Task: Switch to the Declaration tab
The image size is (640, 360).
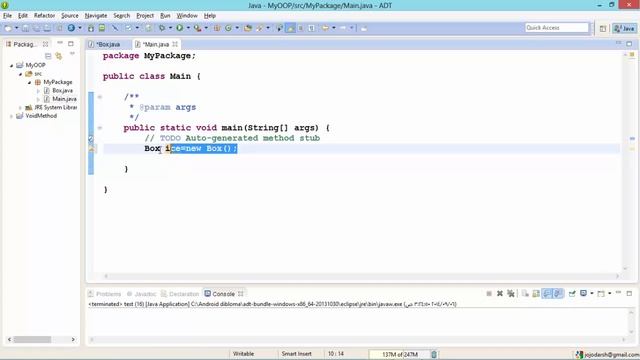Action: [180, 294]
